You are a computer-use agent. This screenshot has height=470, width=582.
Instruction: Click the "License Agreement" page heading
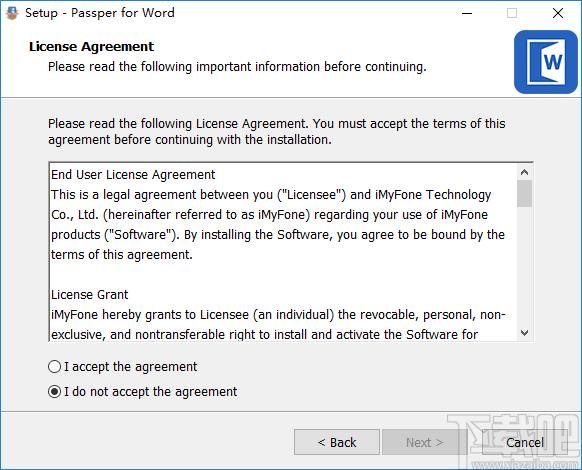pyautogui.click(x=91, y=46)
